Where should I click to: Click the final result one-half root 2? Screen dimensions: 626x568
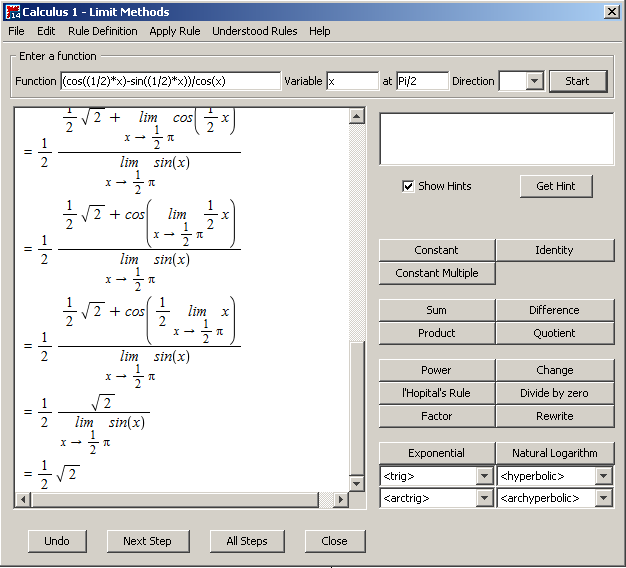click(59, 475)
